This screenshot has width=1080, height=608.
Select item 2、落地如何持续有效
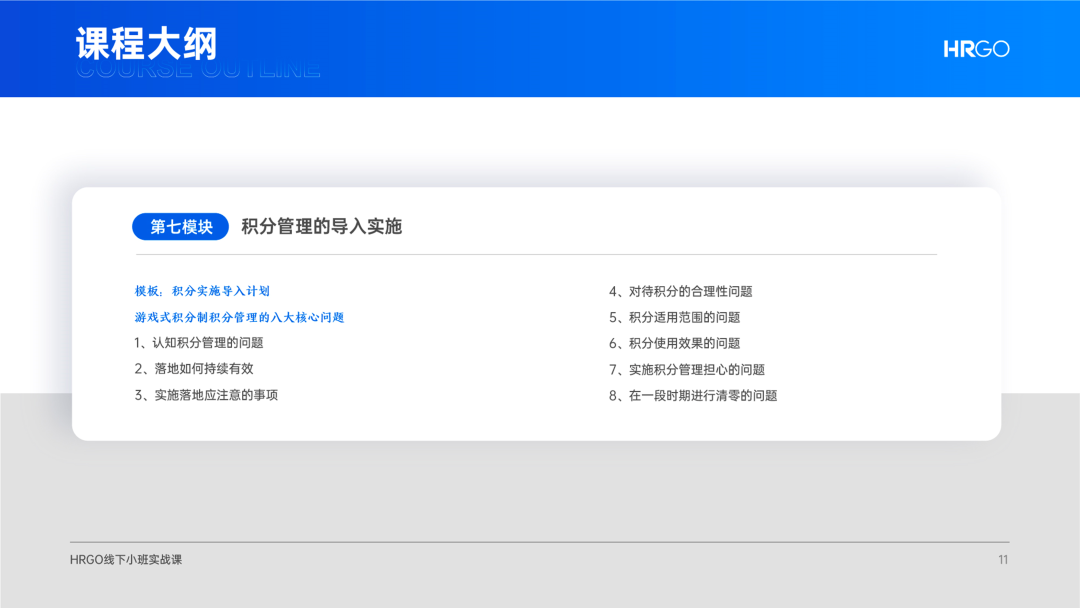coord(194,369)
